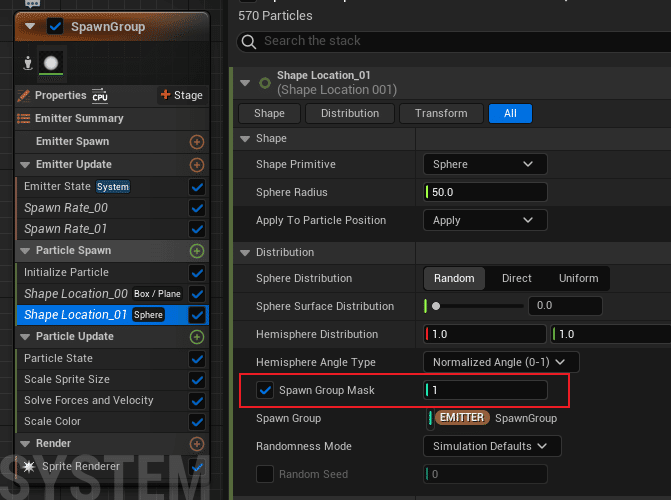The image size is (671, 500).
Task: Click the System badge on Emitter State
Action: pyautogui.click(x=113, y=187)
